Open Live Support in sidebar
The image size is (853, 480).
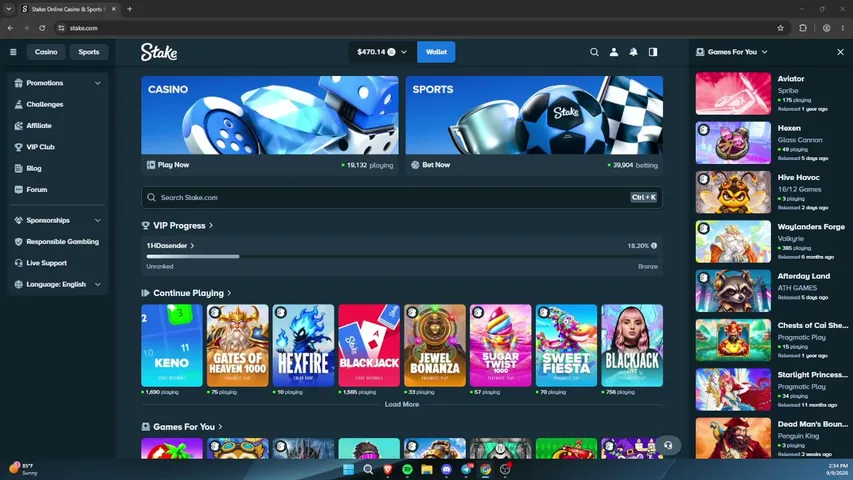46,263
